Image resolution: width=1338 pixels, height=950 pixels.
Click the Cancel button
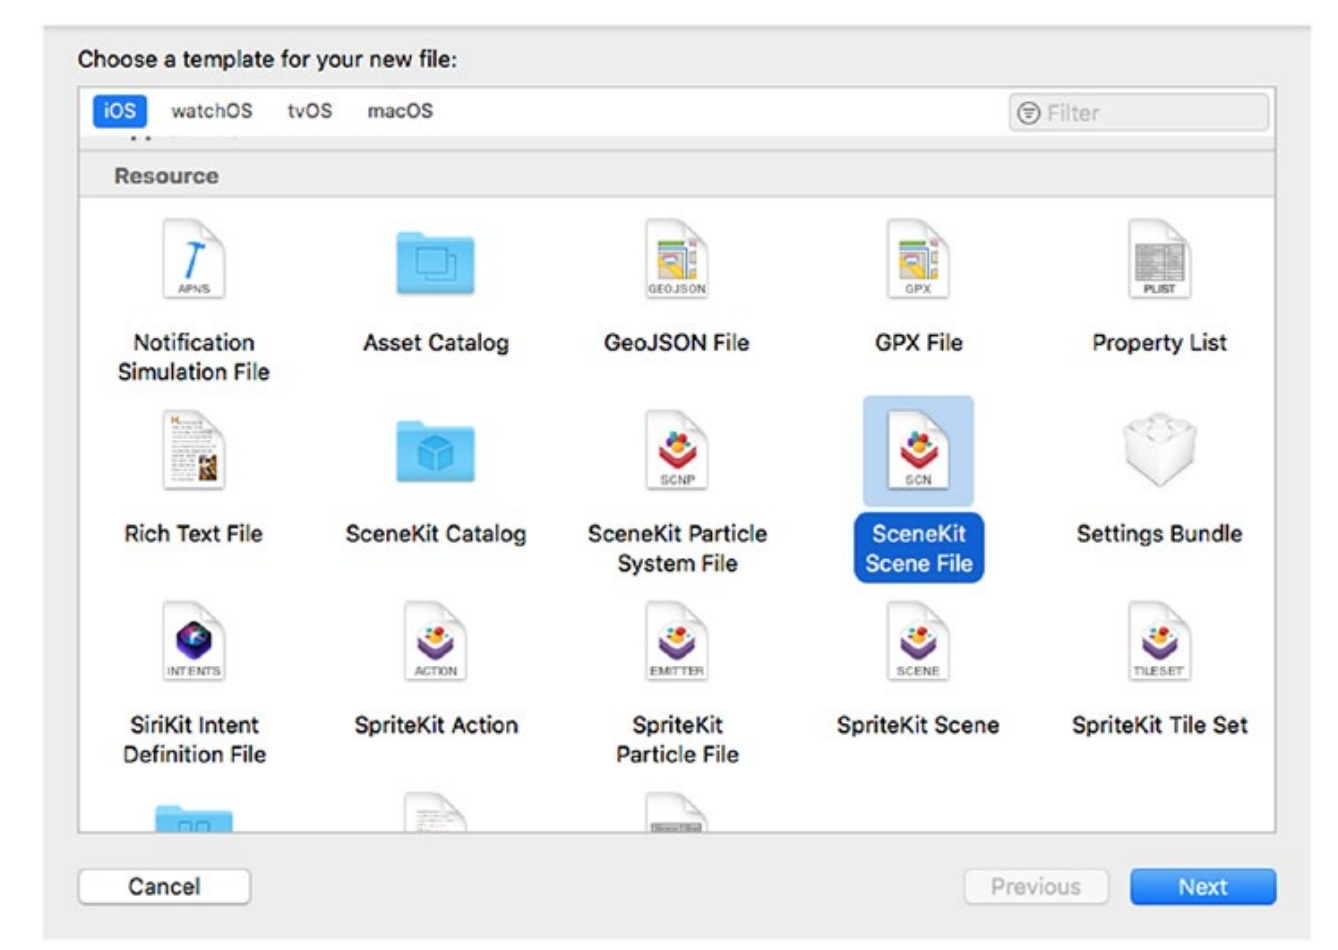pyautogui.click(x=164, y=887)
